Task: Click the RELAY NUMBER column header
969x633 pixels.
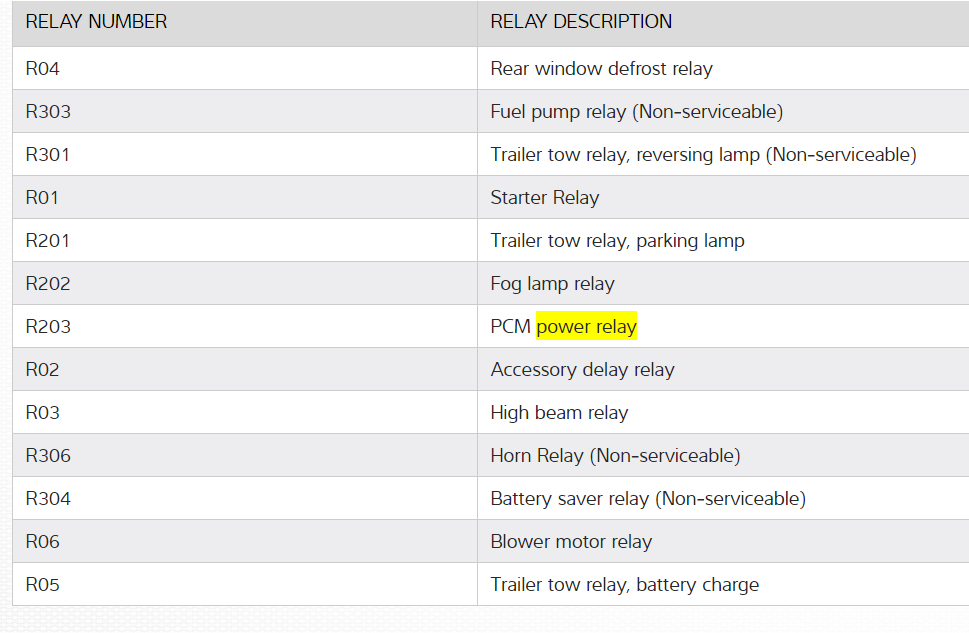Action: (x=96, y=21)
